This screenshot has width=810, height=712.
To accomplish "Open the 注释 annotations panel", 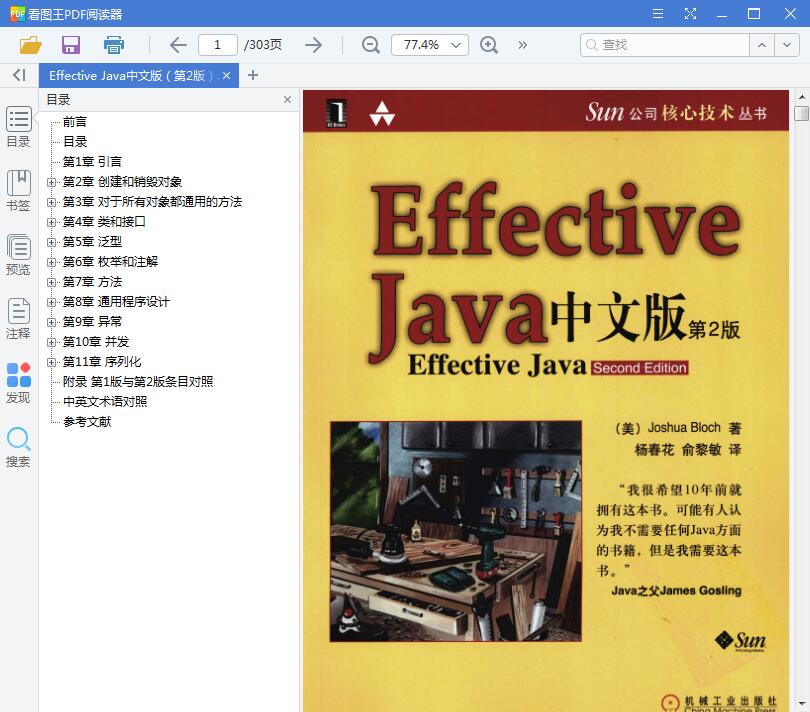I will pos(19,319).
